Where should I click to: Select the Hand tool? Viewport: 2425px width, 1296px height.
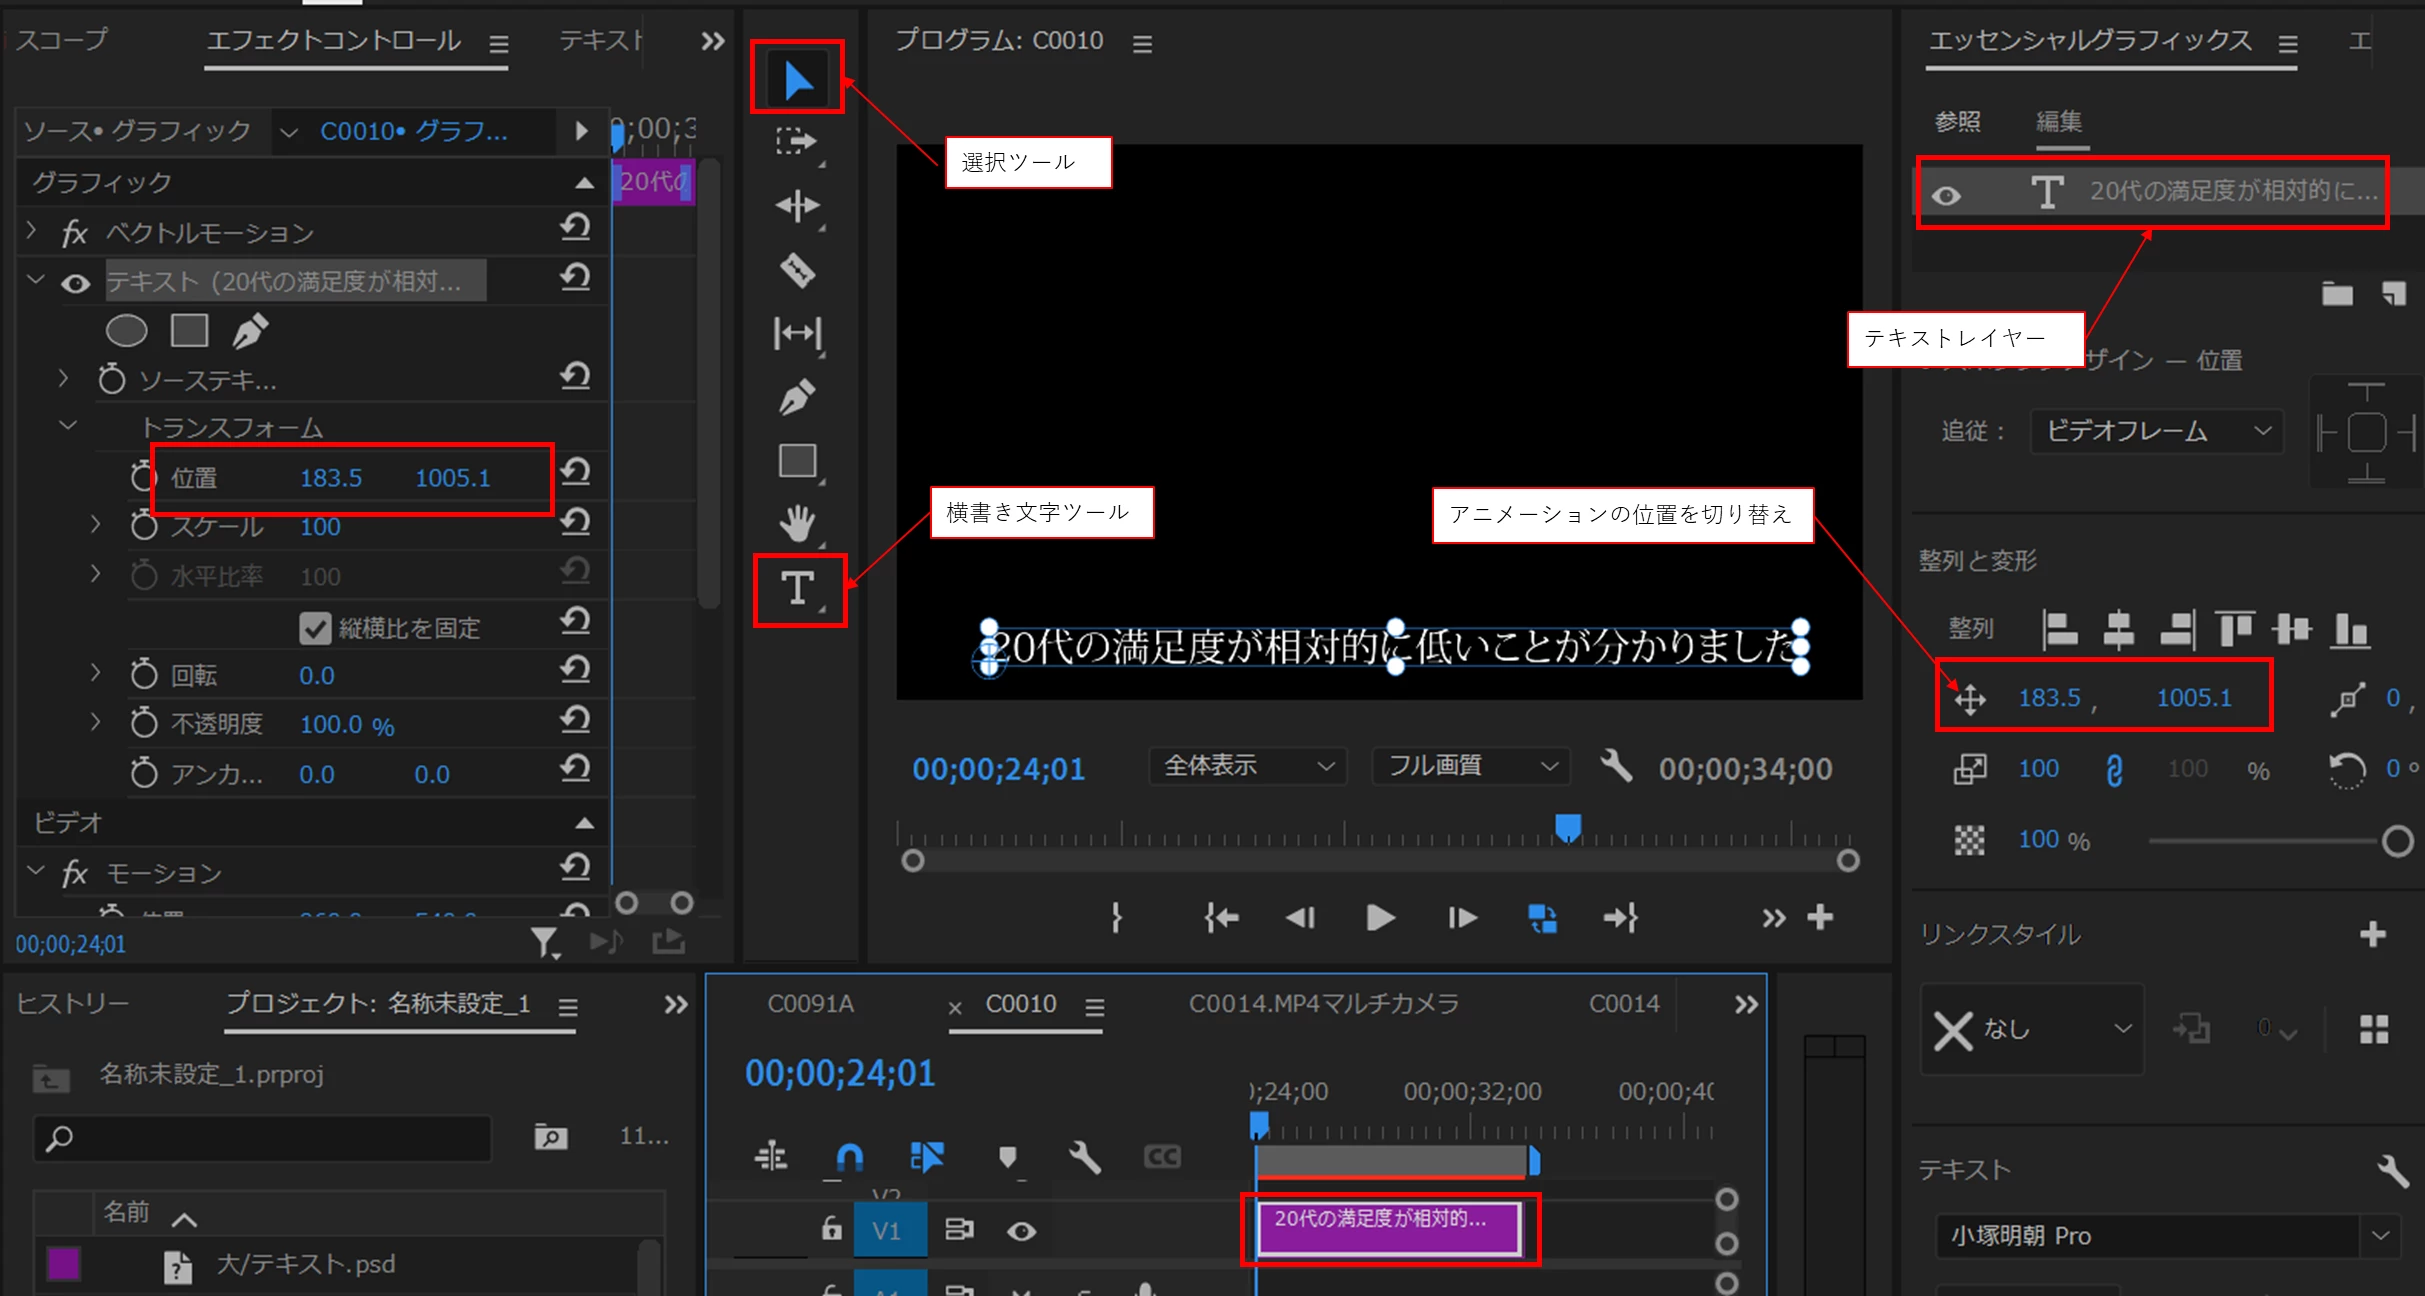click(x=797, y=523)
